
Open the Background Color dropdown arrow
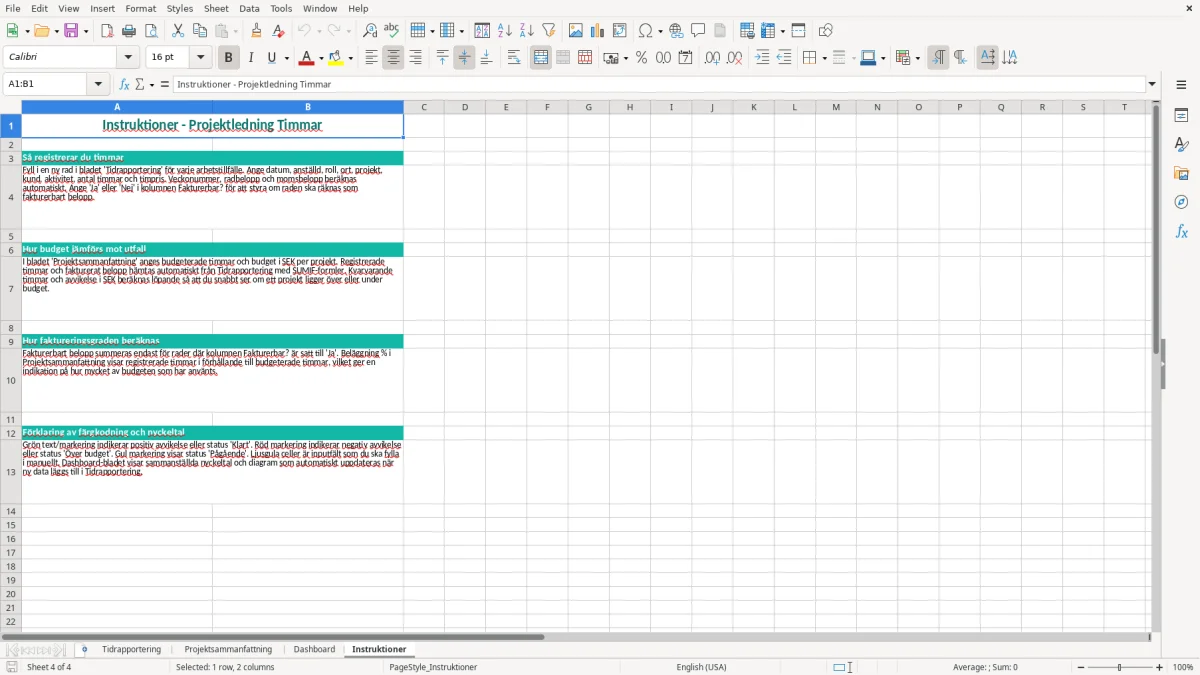pos(350,58)
